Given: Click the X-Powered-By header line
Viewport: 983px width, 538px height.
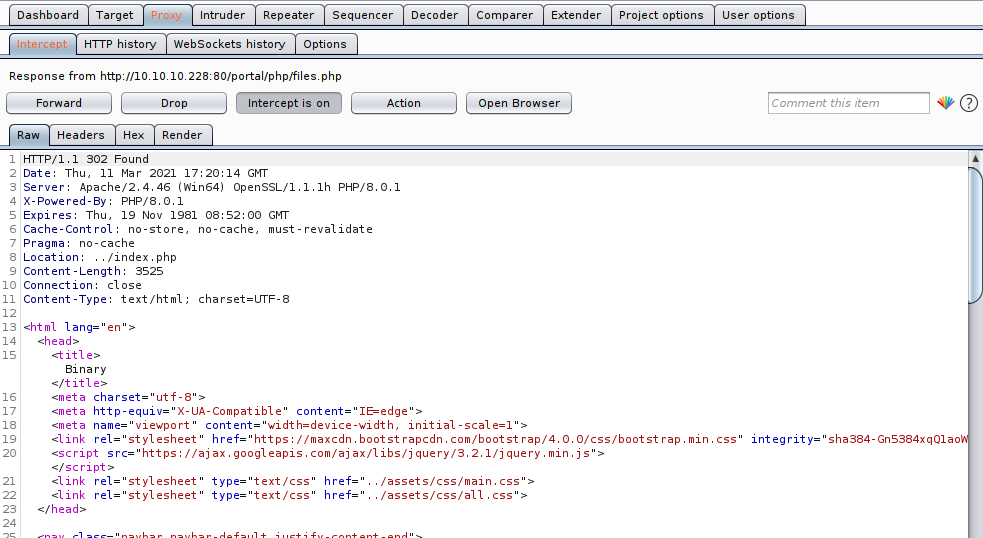Looking at the screenshot, I should (x=103, y=201).
